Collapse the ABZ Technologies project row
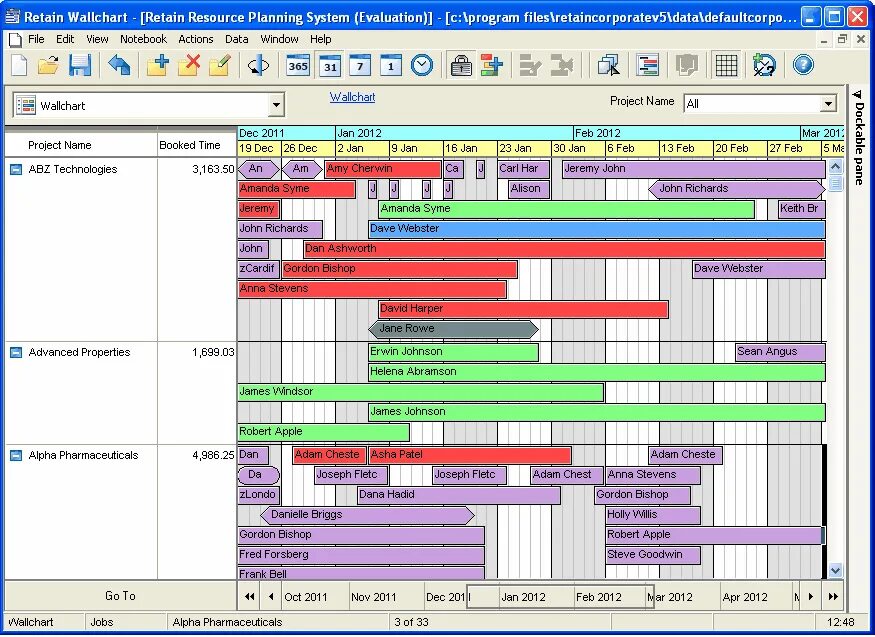 [x=16, y=170]
